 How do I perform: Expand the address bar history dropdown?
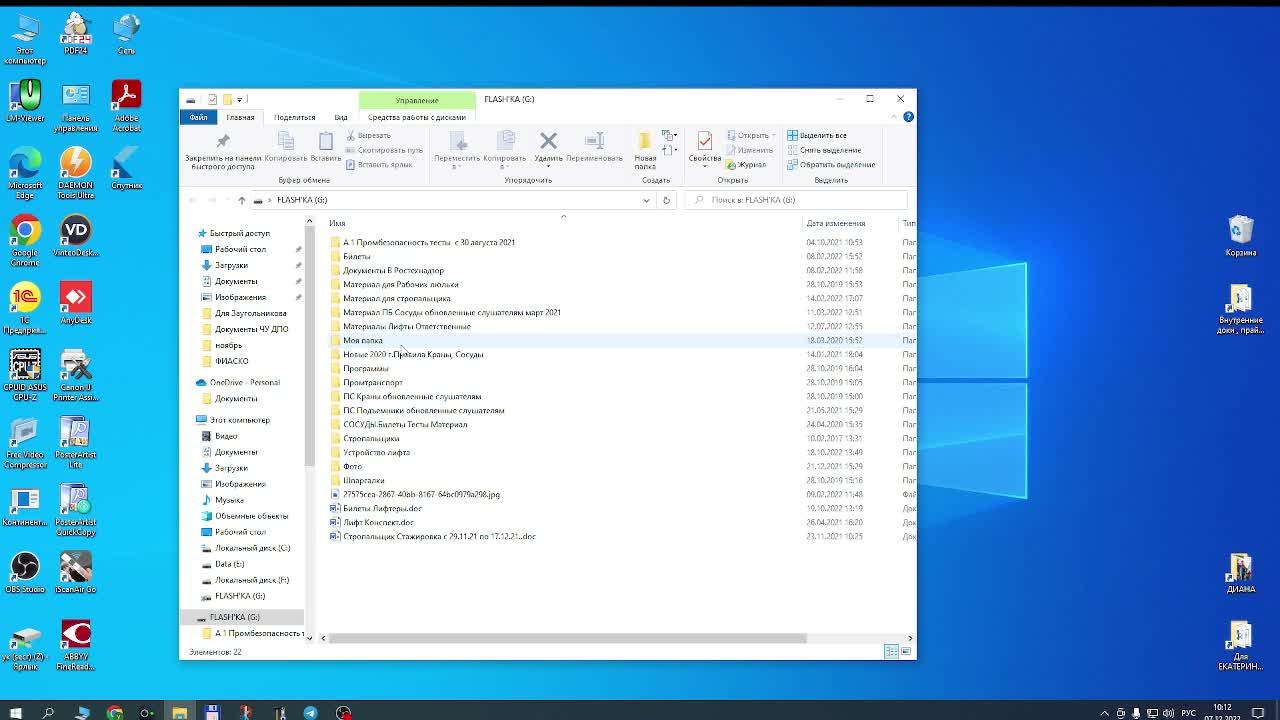(646, 200)
